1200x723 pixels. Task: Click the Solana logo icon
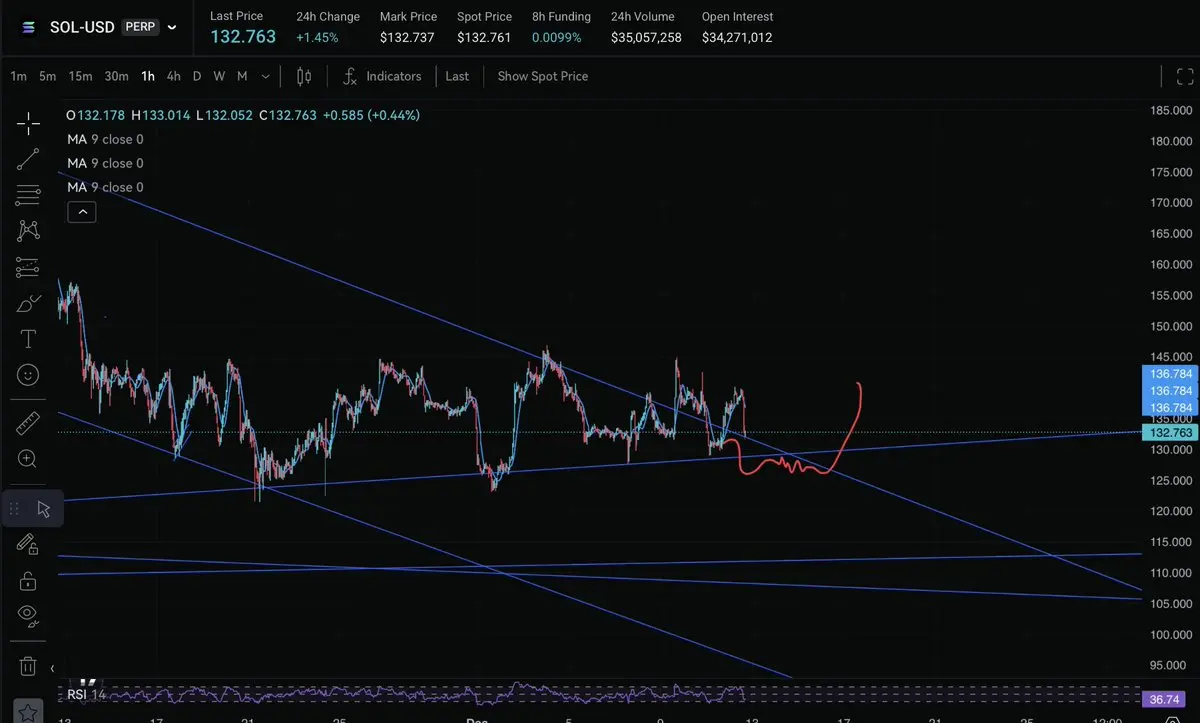[x=29, y=27]
